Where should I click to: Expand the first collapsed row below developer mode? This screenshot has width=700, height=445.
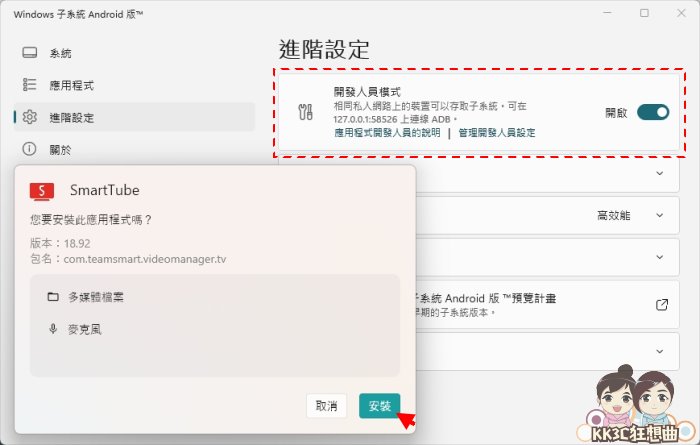point(660,173)
